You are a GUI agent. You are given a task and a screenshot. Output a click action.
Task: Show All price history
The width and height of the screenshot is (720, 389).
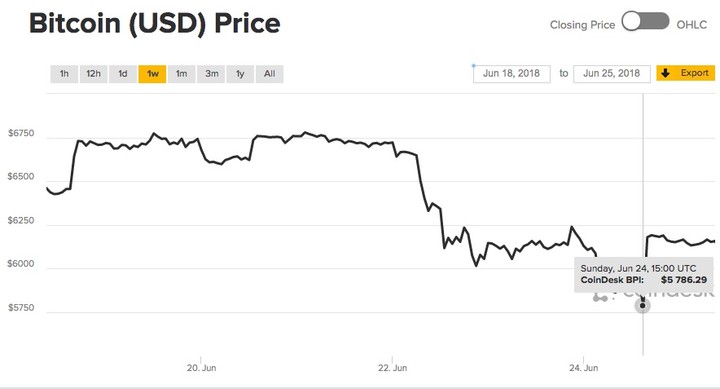270,74
